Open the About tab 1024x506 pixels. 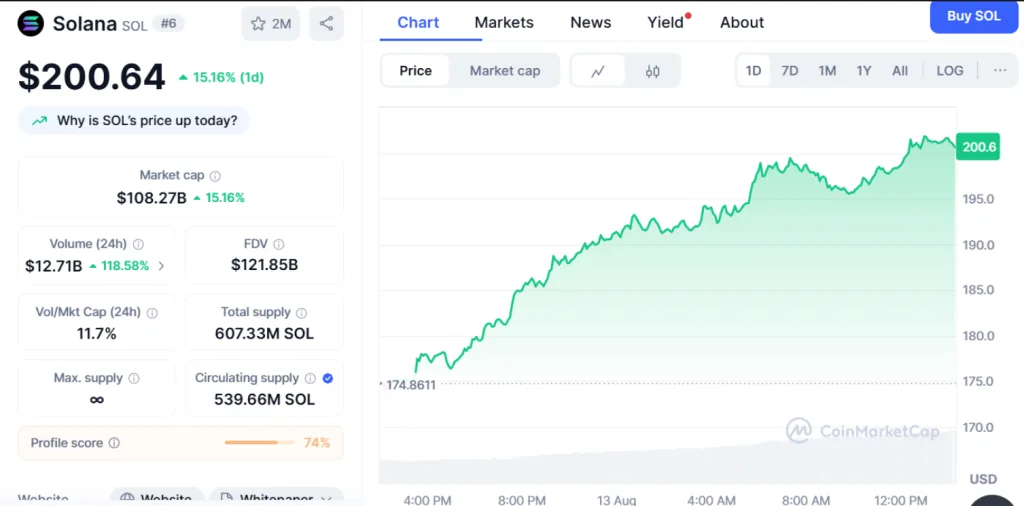coord(742,22)
